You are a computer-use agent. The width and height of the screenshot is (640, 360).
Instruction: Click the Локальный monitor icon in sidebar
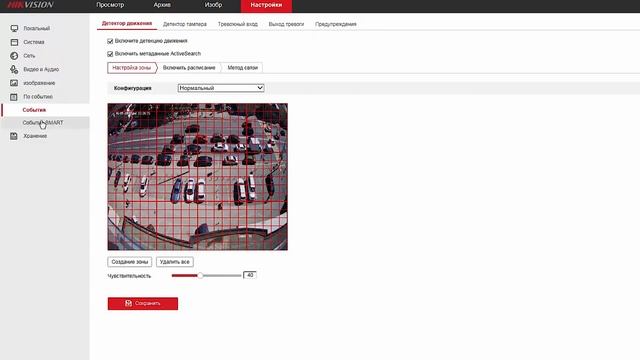pyautogui.click(x=14, y=28)
